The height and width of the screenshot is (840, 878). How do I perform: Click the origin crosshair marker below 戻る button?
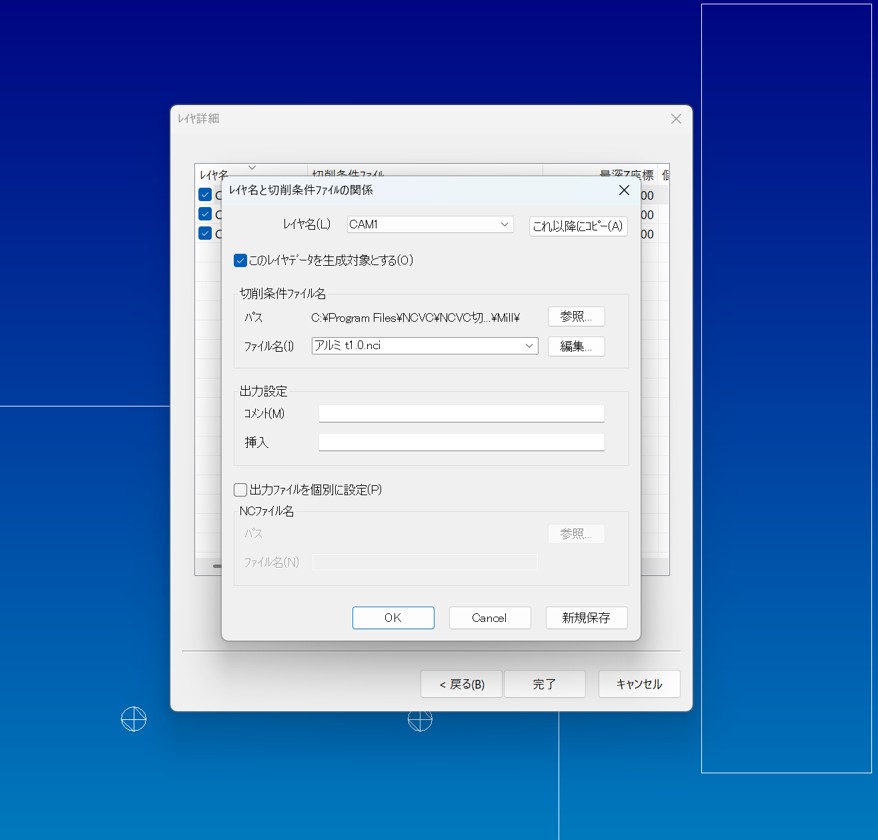point(420,719)
